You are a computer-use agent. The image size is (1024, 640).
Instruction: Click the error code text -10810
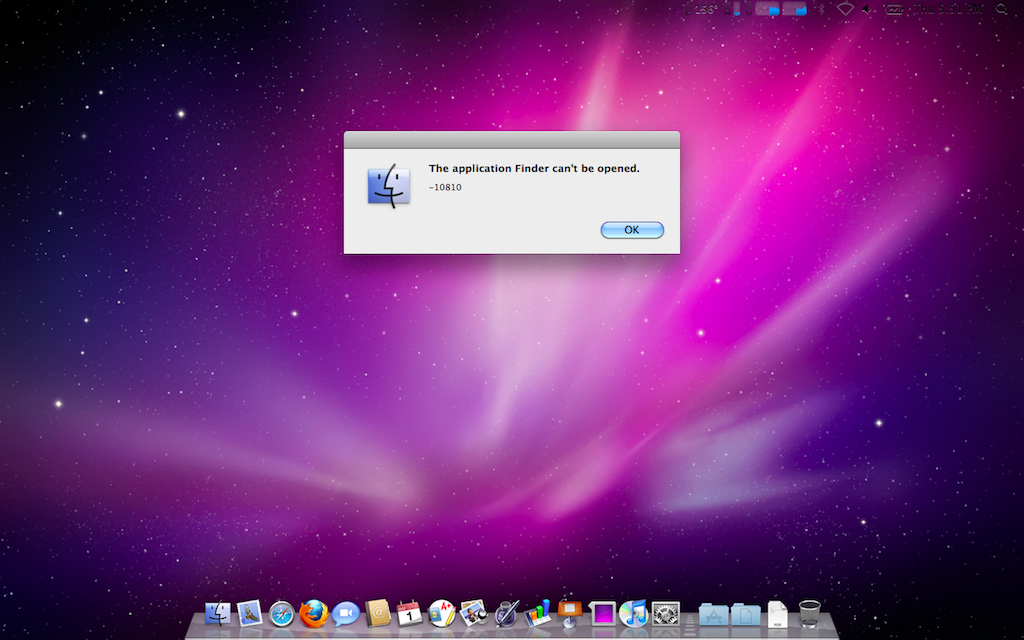point(445,187)
